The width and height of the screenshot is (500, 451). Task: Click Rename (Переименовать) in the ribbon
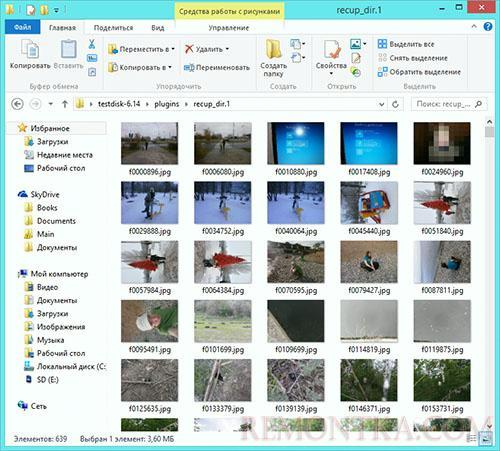point(217,67)
